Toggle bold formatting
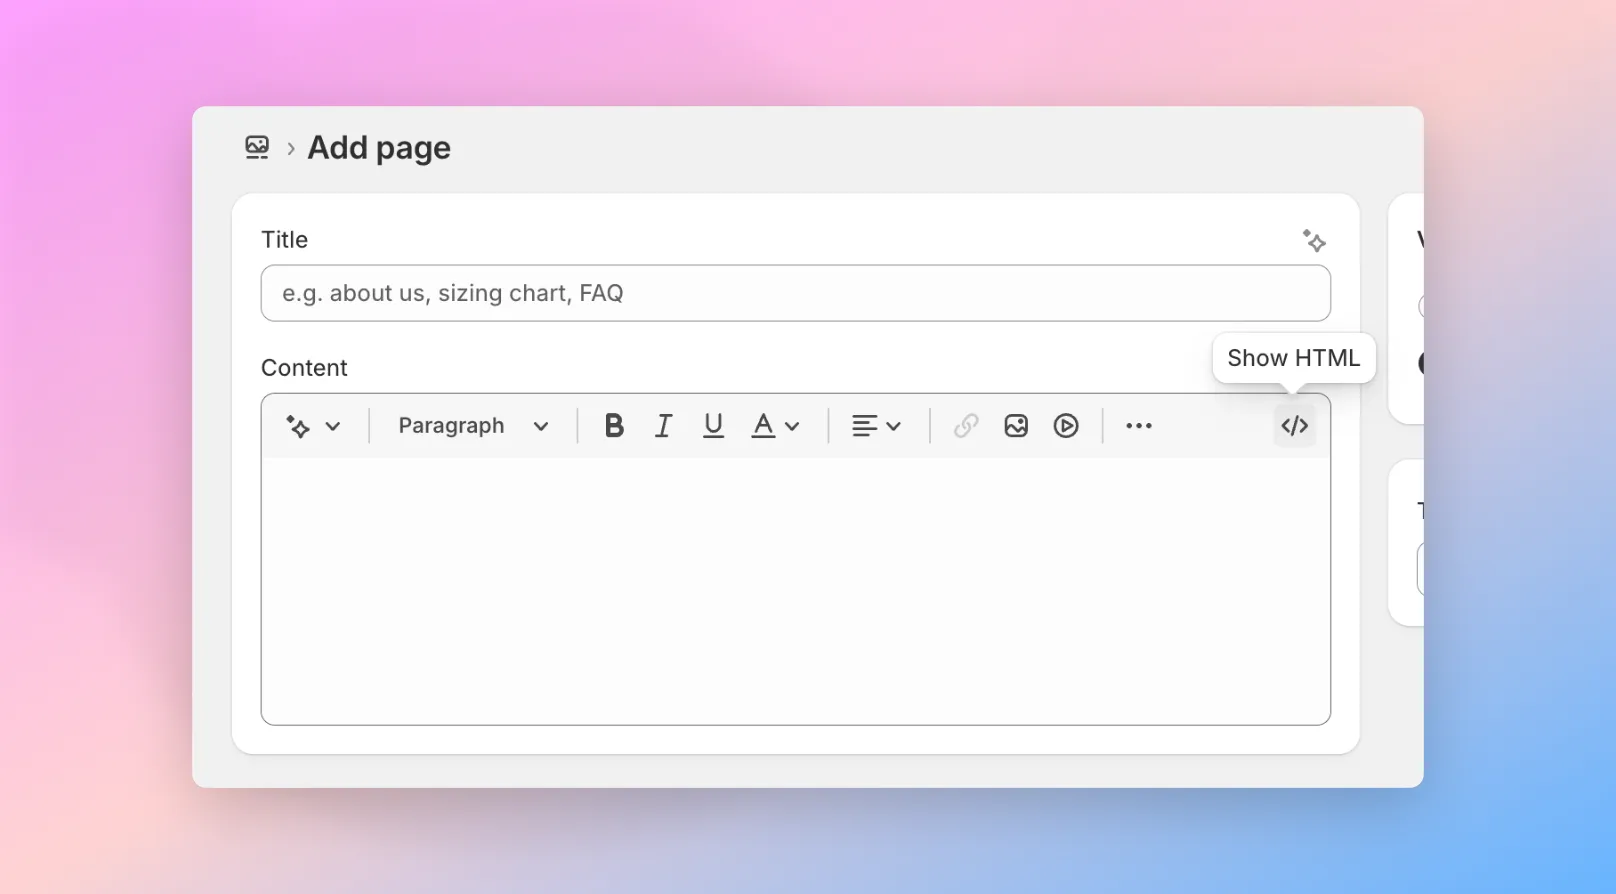Viewport: 1616px width, 894px height. pos(614,426)
